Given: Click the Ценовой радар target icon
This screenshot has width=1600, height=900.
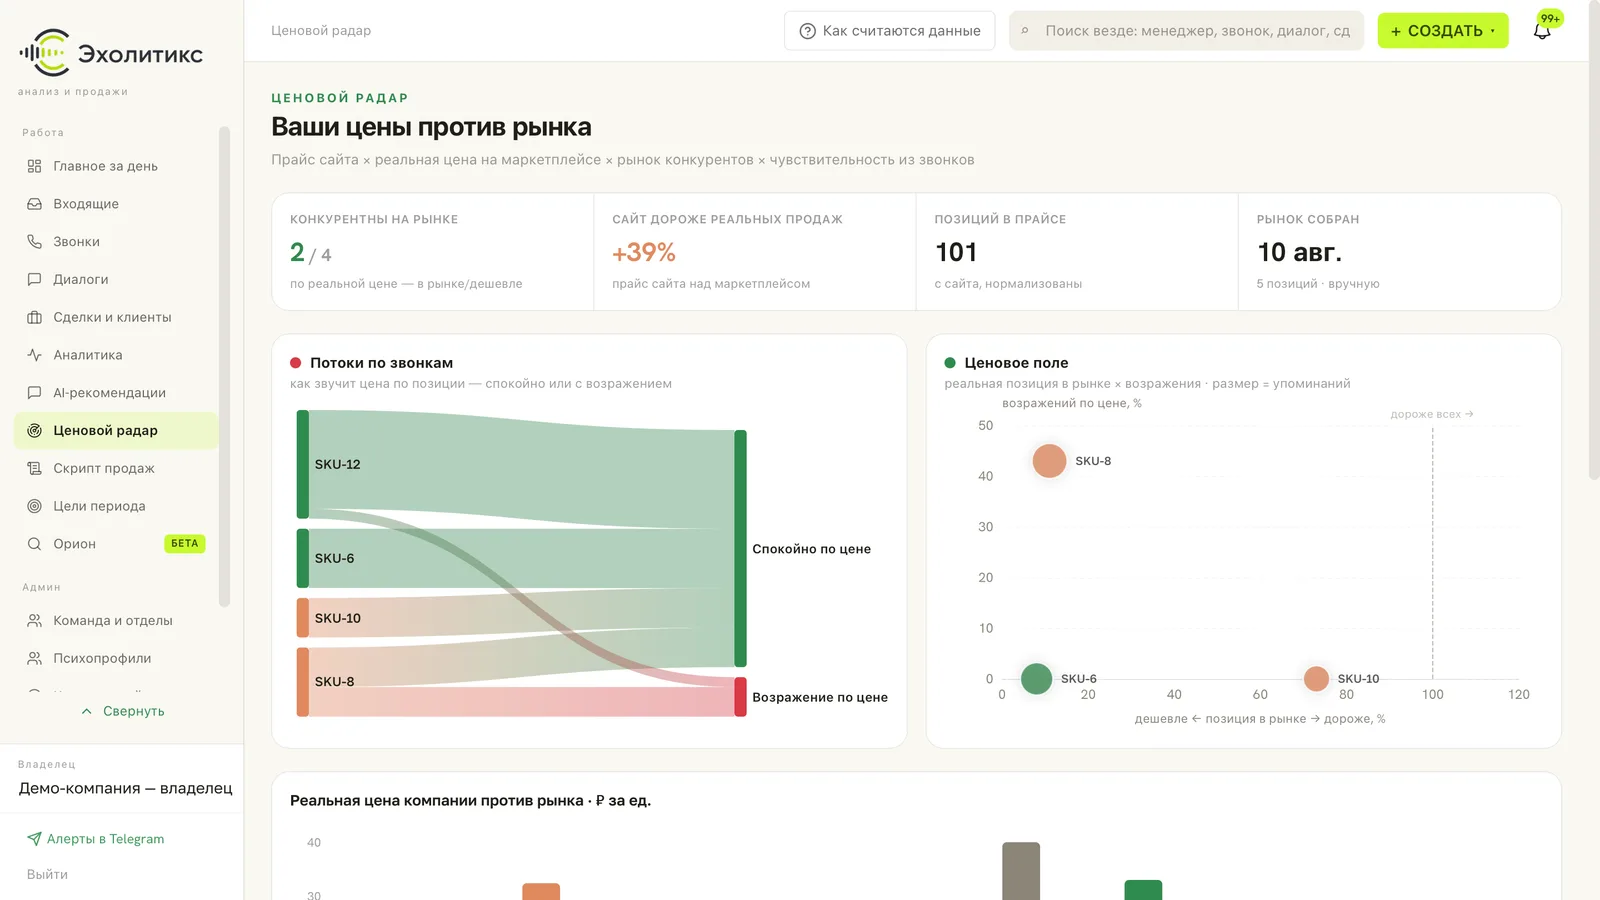Looking at the screenshot, I should pos(34,431).
